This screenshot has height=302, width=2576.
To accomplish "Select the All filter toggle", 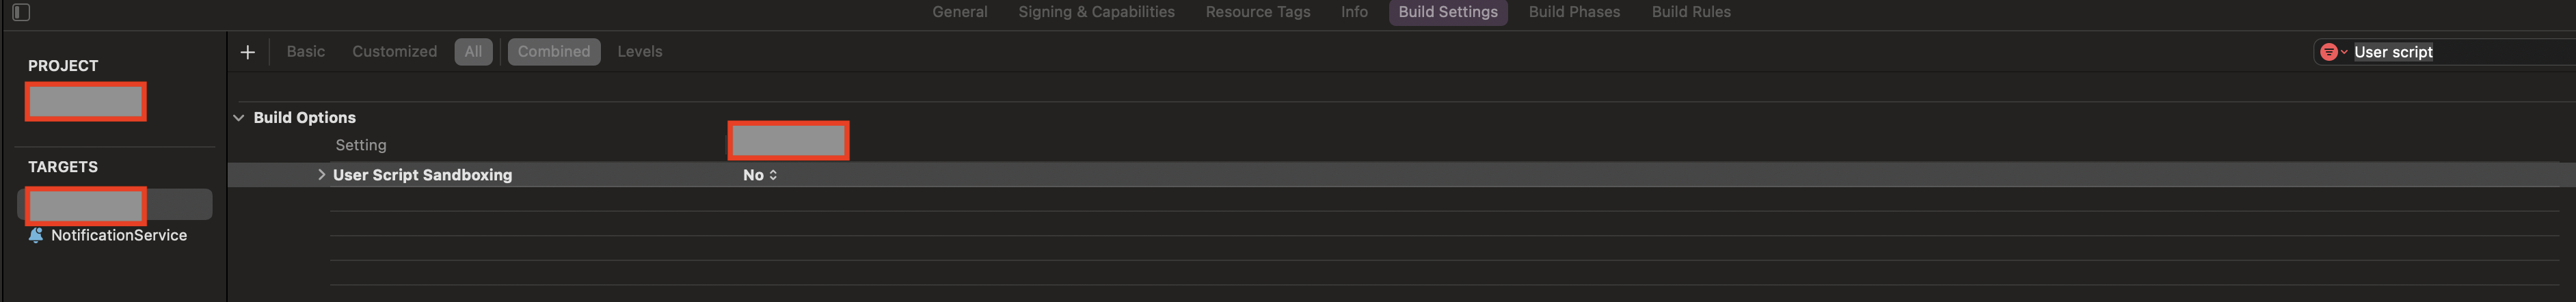I will click(x=473, y=52).
